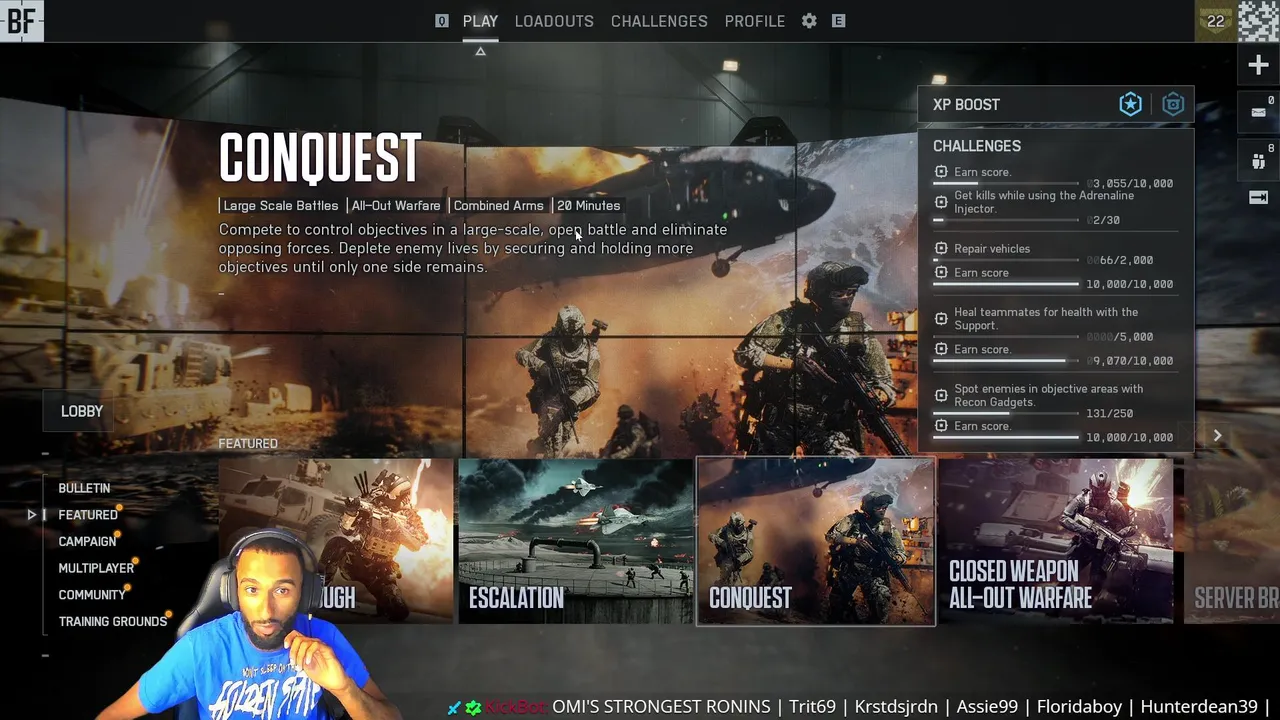Select the partially visible SERVER BROWSER card
This screenshot has height=720, width=1280.
tap(1231, 541)
